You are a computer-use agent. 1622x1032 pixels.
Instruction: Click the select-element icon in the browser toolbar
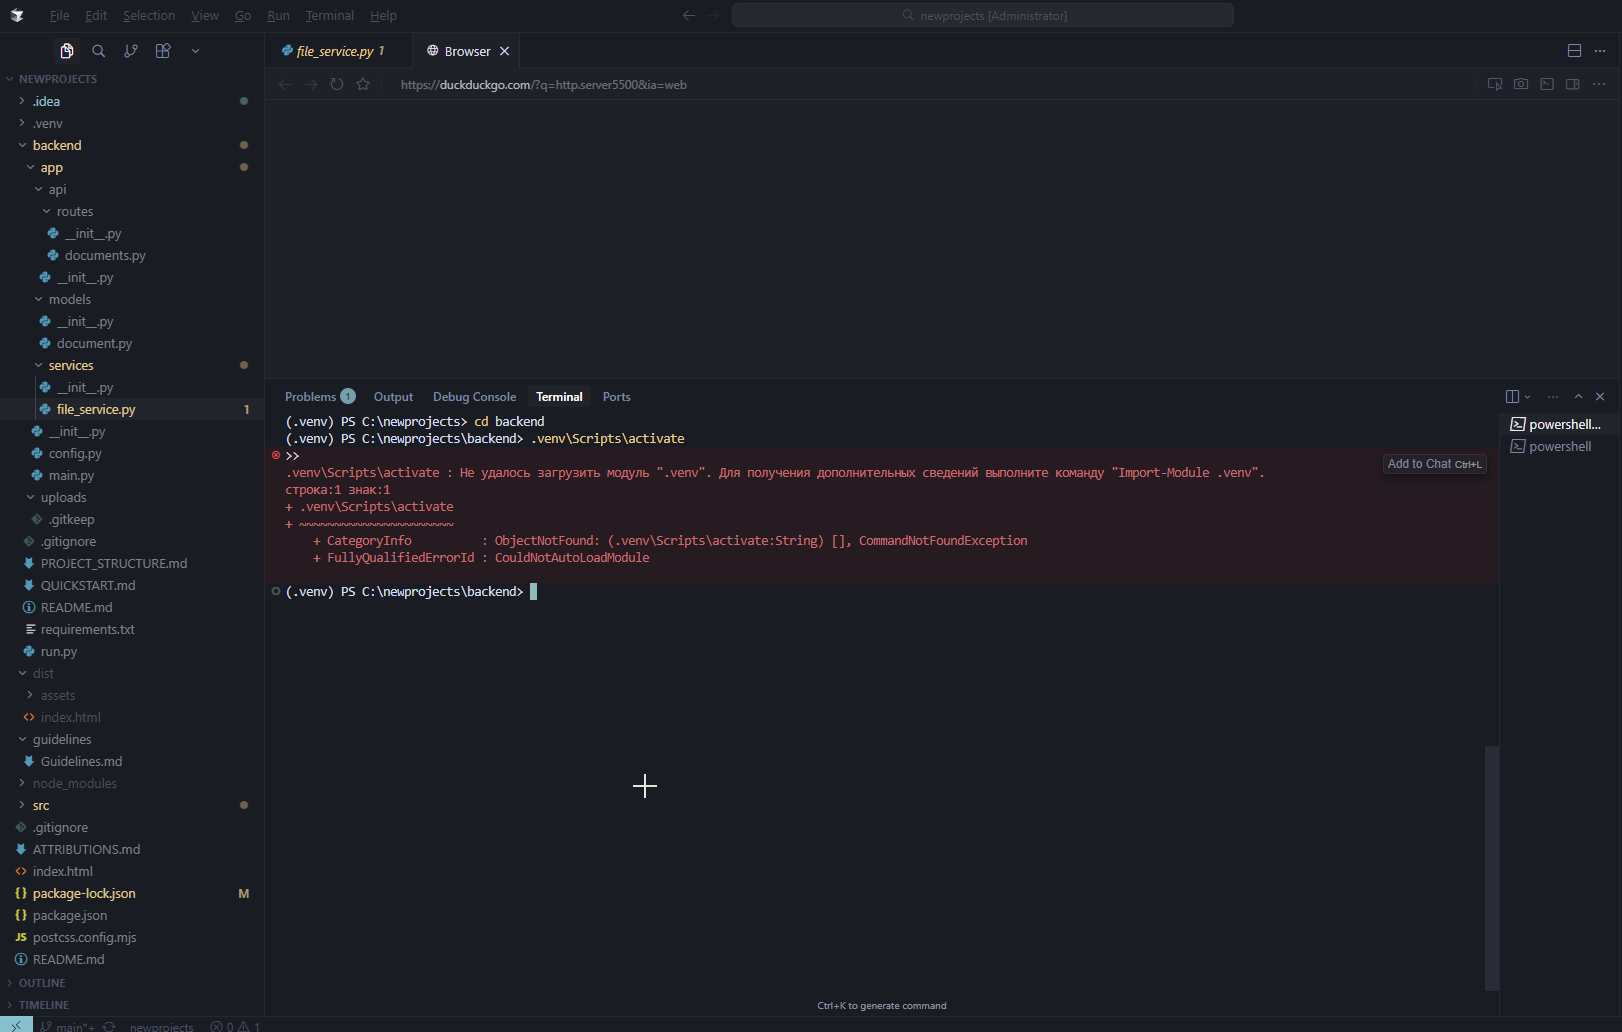coord(1495,85)
